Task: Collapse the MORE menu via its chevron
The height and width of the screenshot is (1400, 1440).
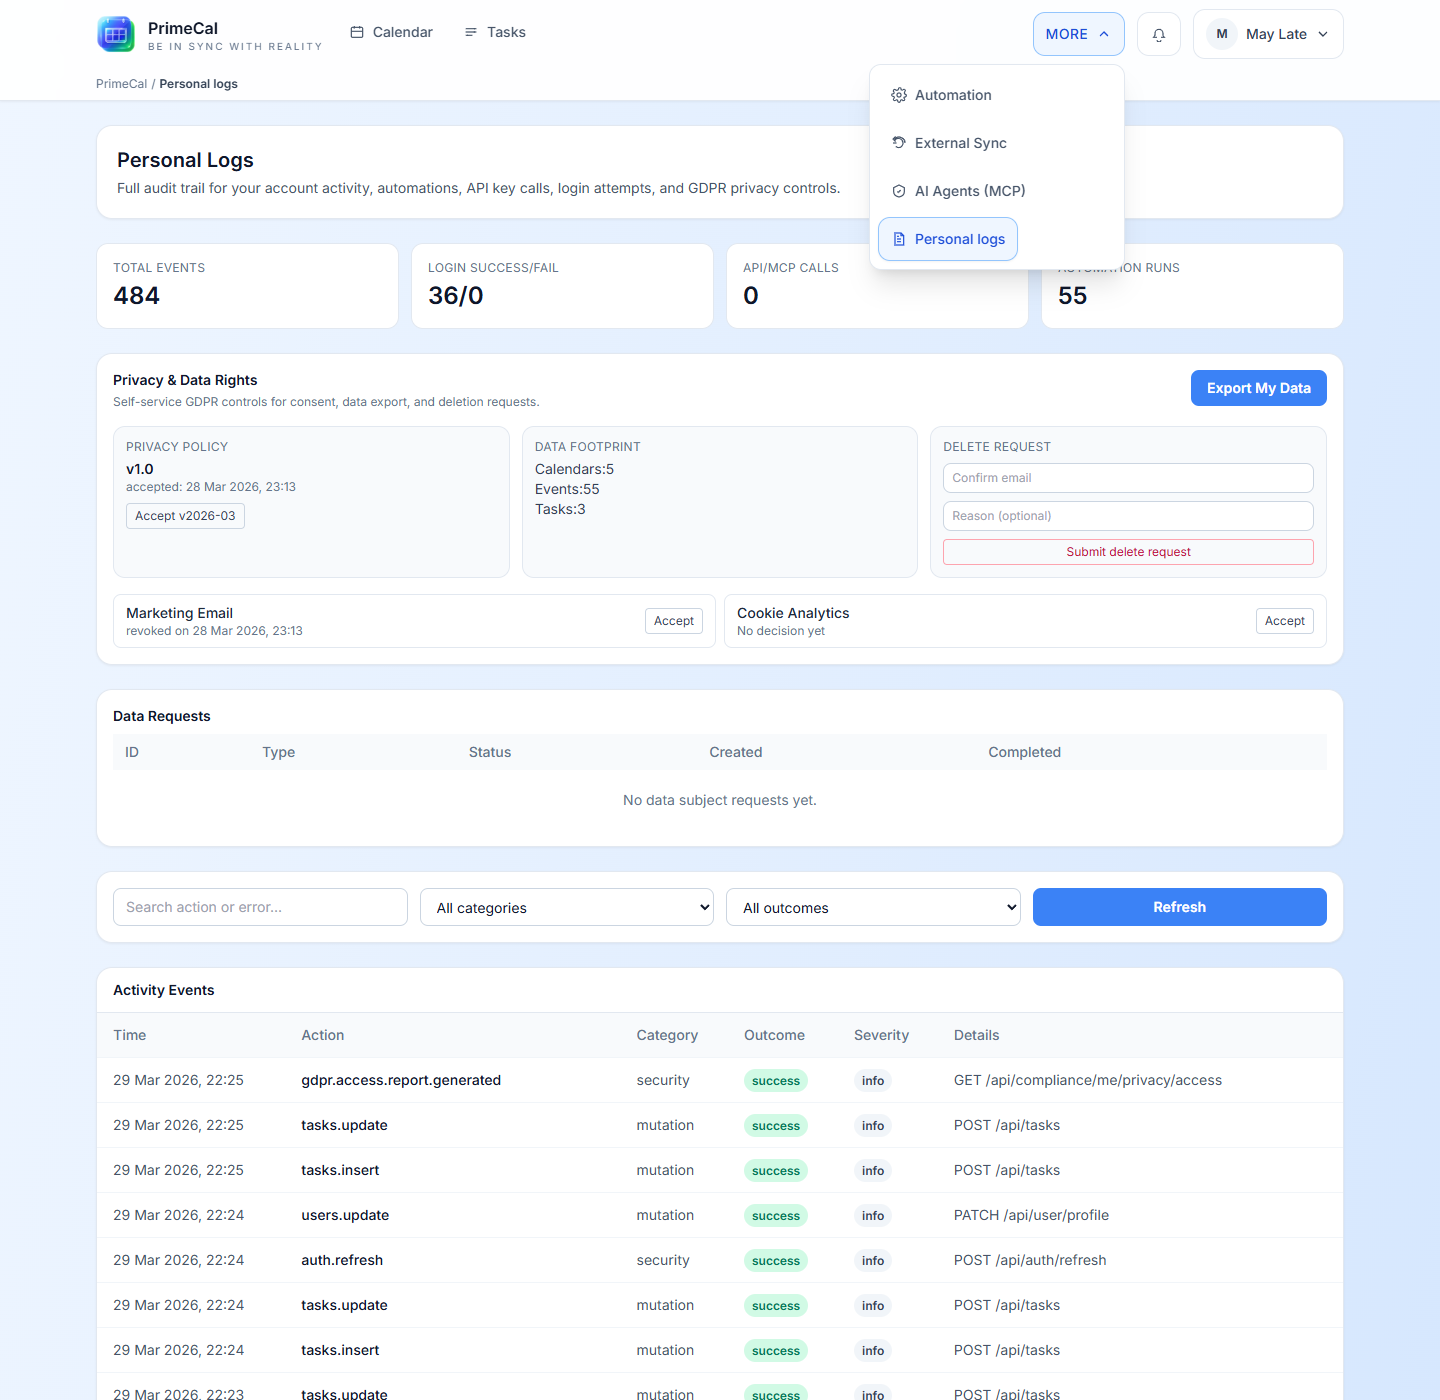Action: point(1105,33)
